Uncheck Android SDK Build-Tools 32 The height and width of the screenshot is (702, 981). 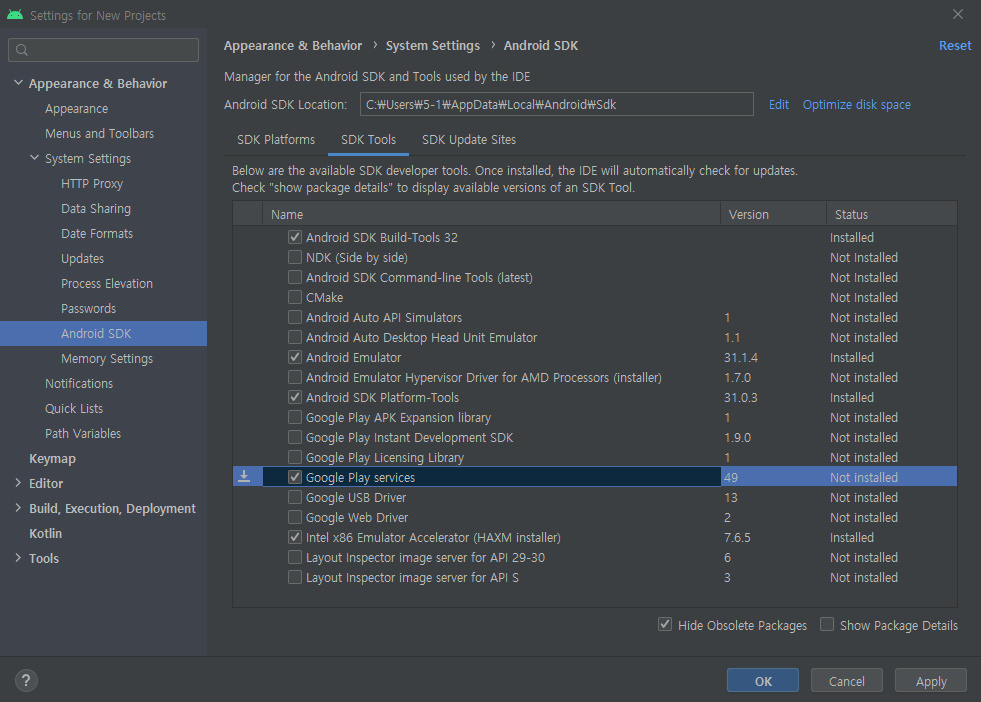click(295, 237)
